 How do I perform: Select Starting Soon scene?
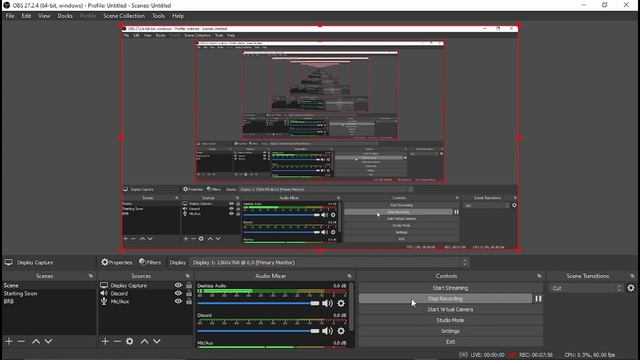49,293
